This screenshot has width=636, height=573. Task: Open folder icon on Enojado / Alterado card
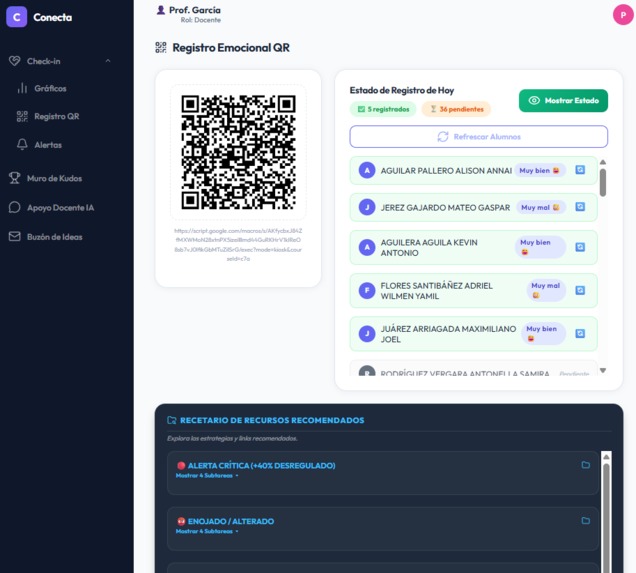click(585, 520)
